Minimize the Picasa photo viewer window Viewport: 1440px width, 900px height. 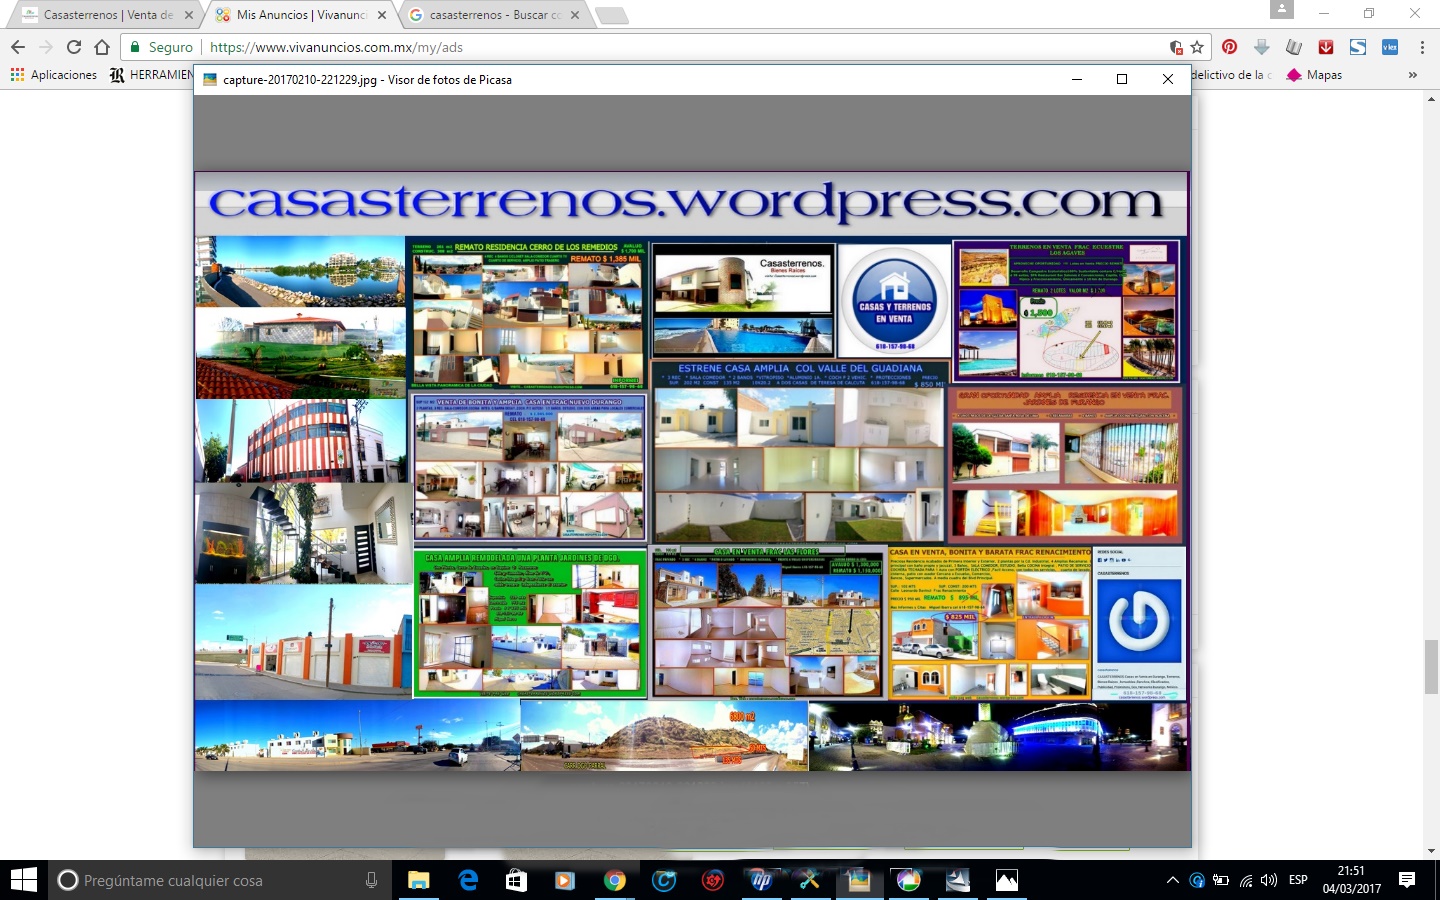(1077, 79)
